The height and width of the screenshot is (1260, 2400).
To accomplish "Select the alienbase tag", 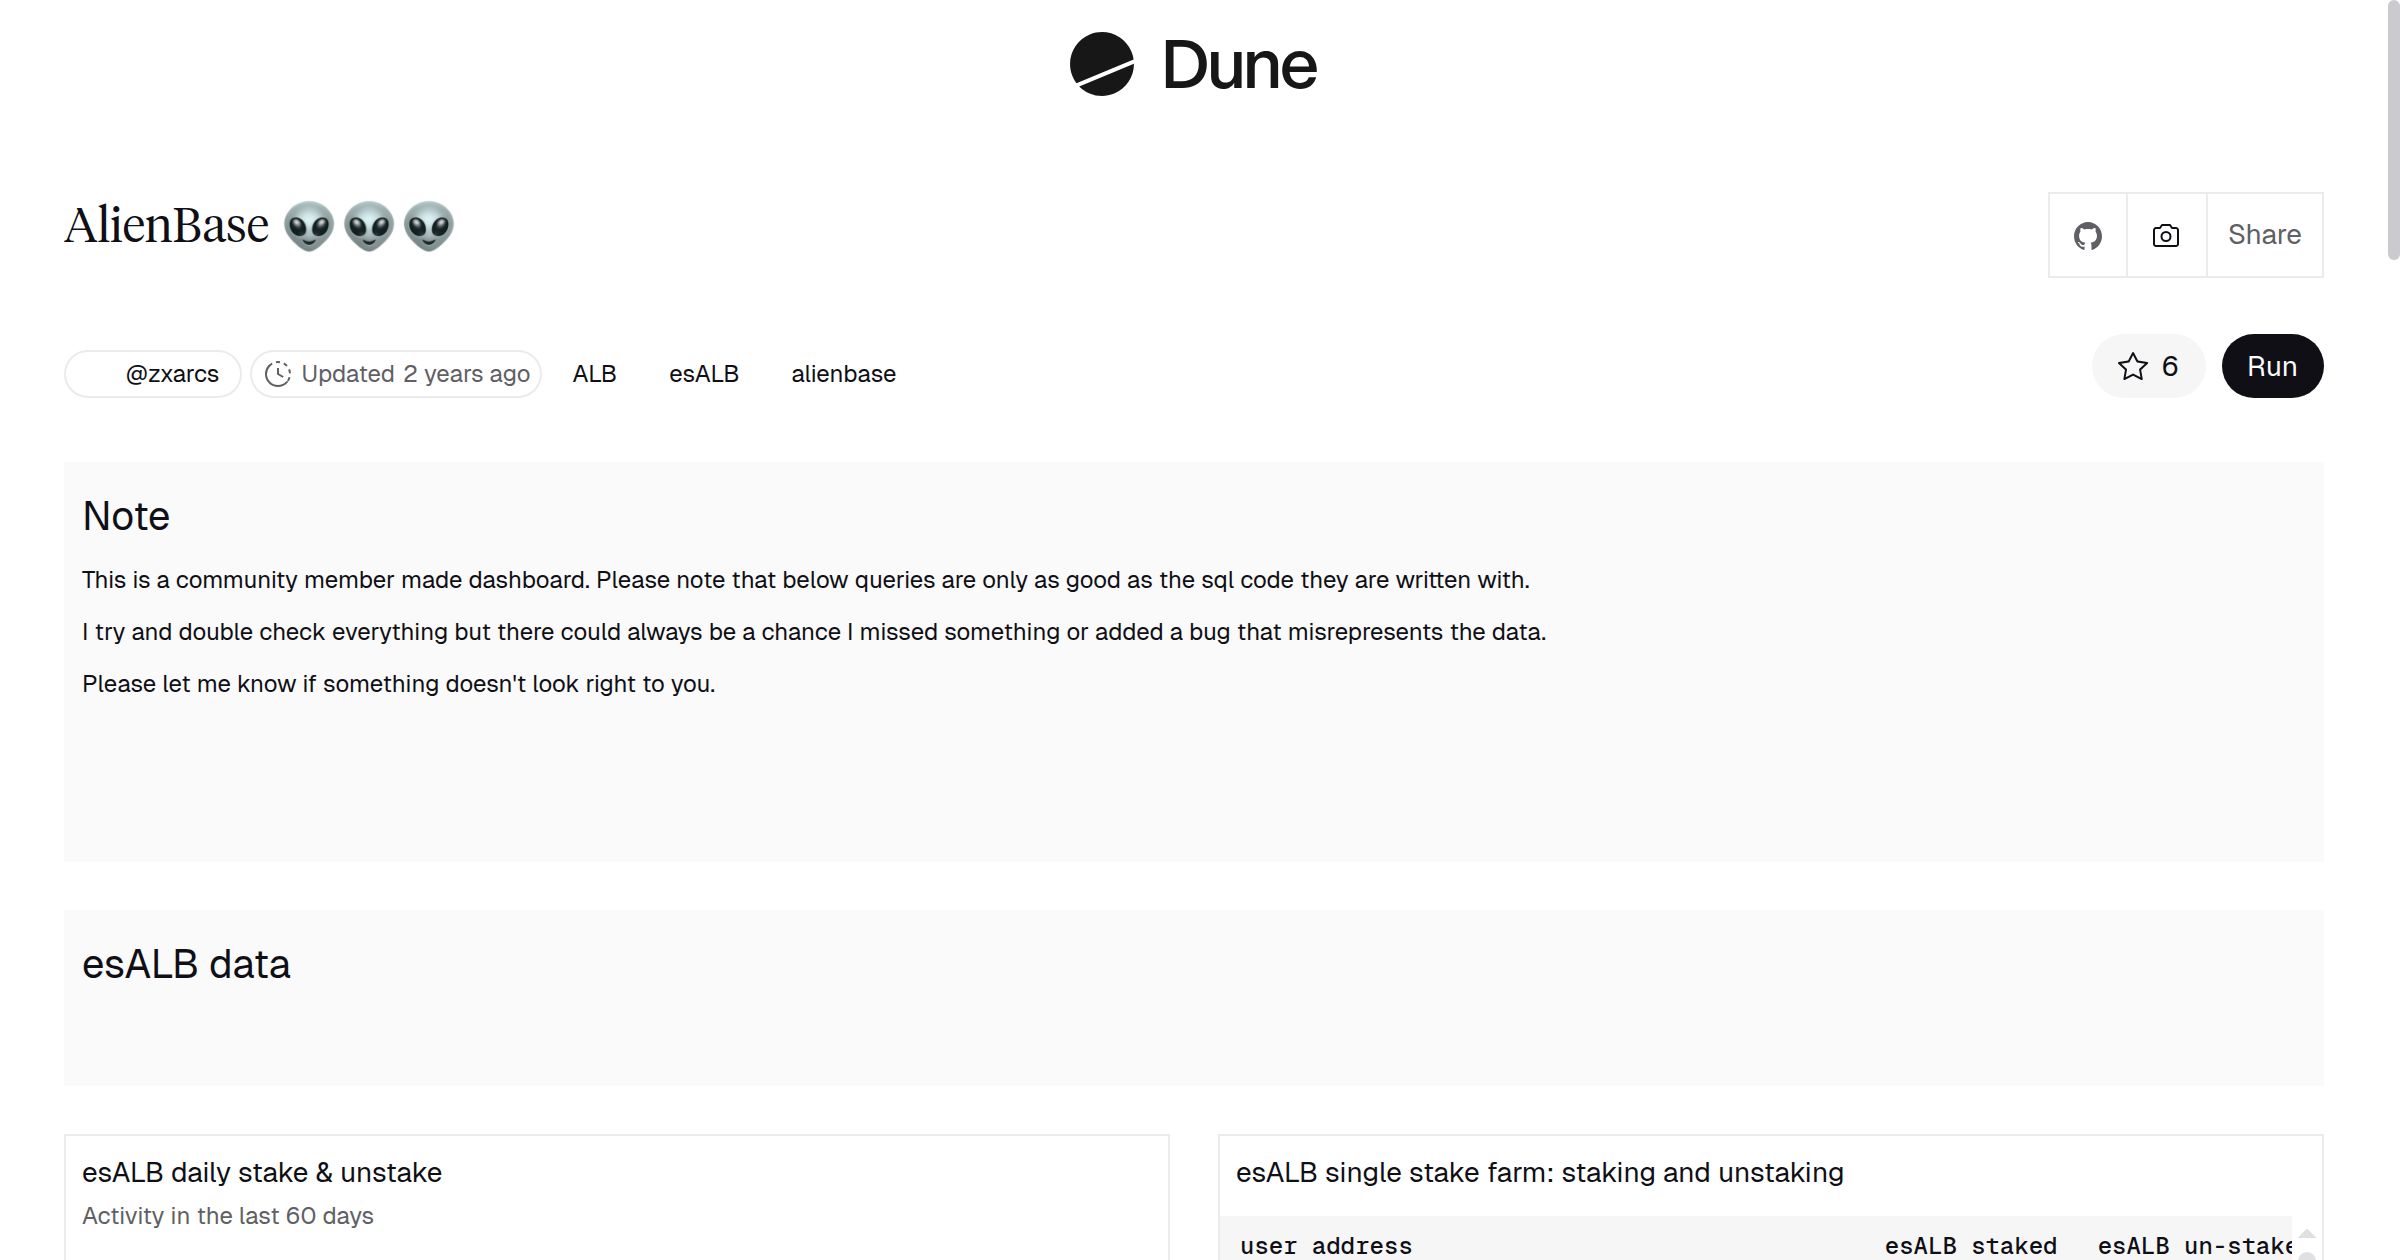I will tap(843, 374).
